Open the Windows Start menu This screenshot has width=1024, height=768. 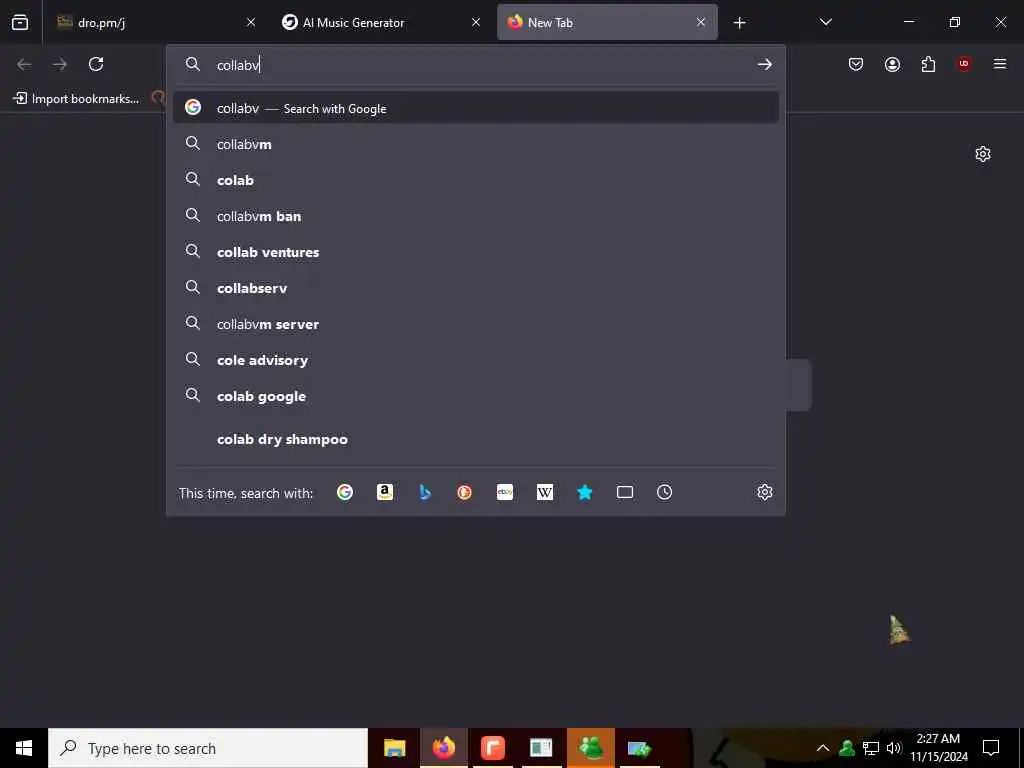point(24,748)
